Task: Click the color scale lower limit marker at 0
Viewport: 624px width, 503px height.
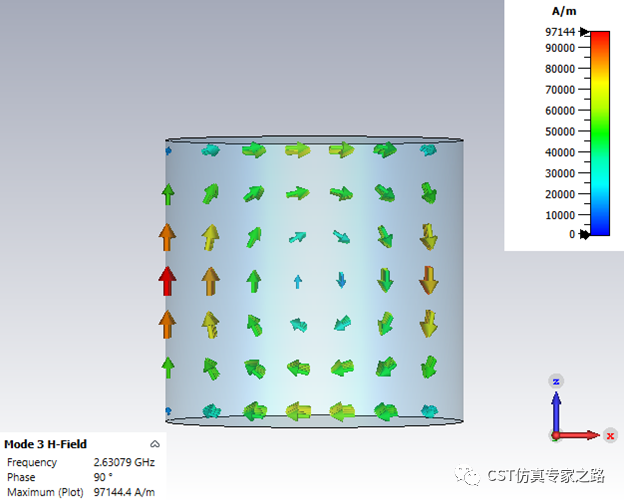Action: (584, 234)
